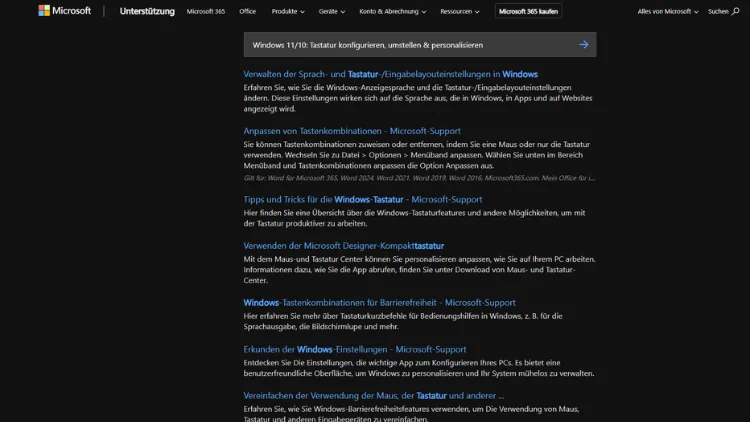
Task: Click 'Gilt für: Word für Microsoft 365' text
Action: point(419,178)
